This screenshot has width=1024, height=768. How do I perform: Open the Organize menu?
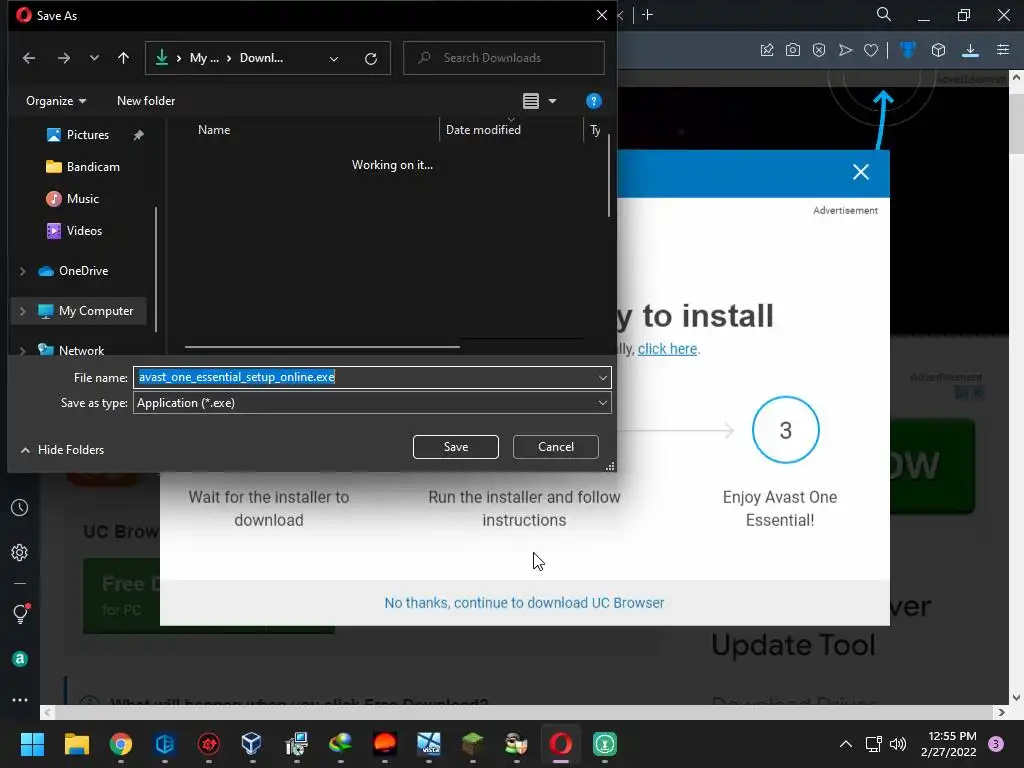click(56, 101)
